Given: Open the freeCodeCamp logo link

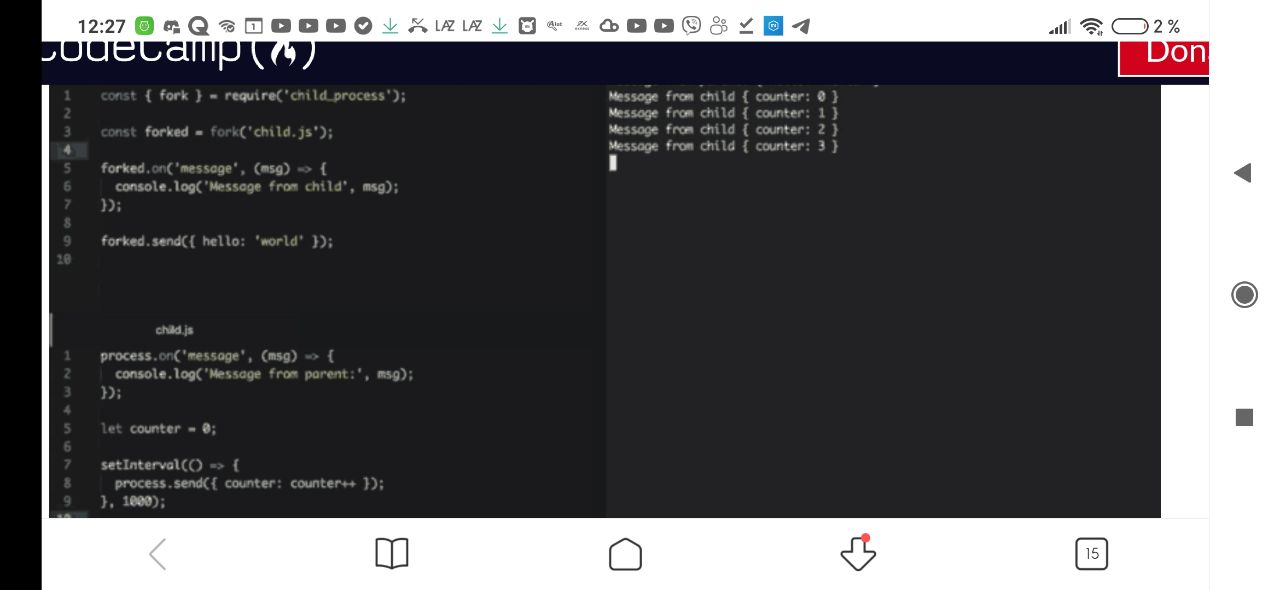Looking at the screenshot, I should point(178,53).
